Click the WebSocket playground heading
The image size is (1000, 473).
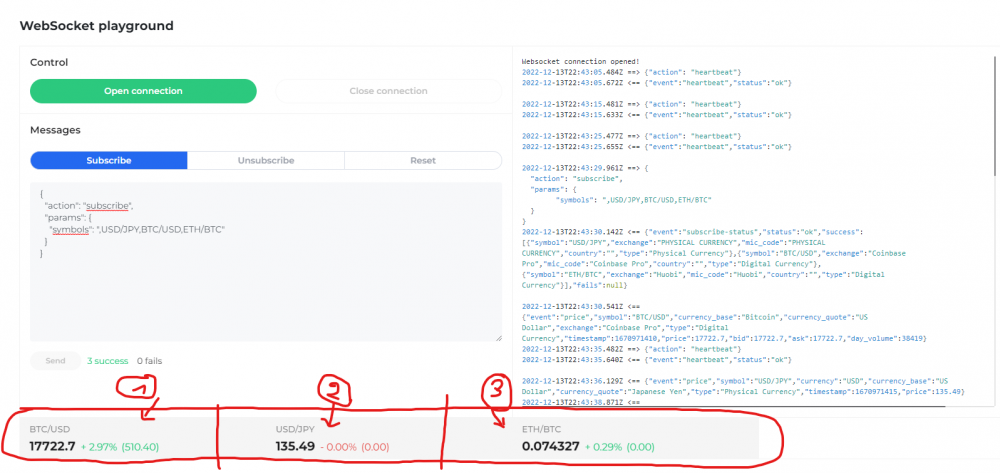96,26
